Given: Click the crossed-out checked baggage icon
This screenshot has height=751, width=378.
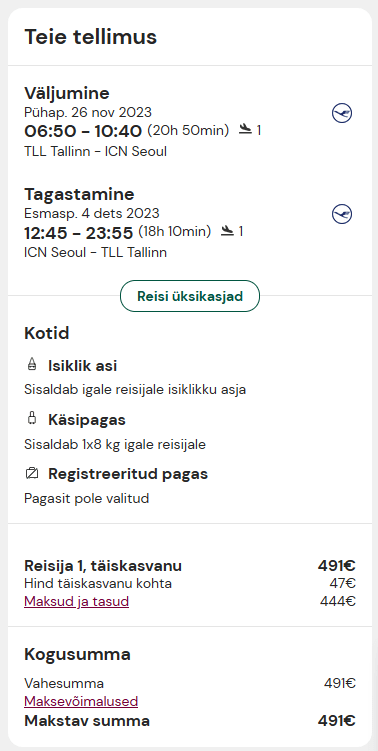Looking at the screenshot, I should click(32, 474).
